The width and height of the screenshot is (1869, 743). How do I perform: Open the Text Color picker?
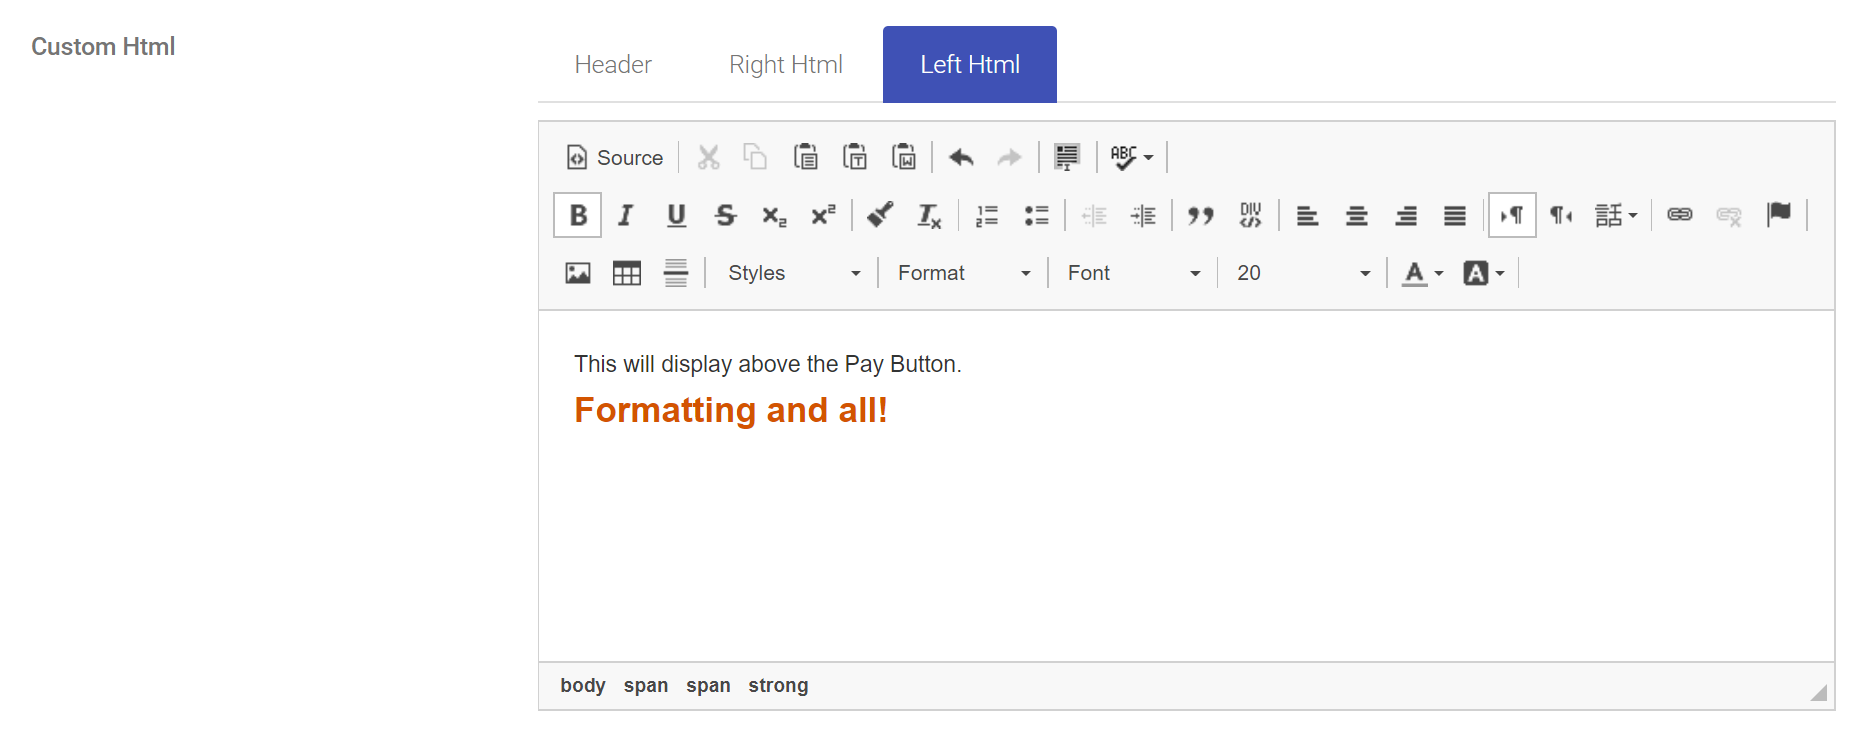[1423, 273]
